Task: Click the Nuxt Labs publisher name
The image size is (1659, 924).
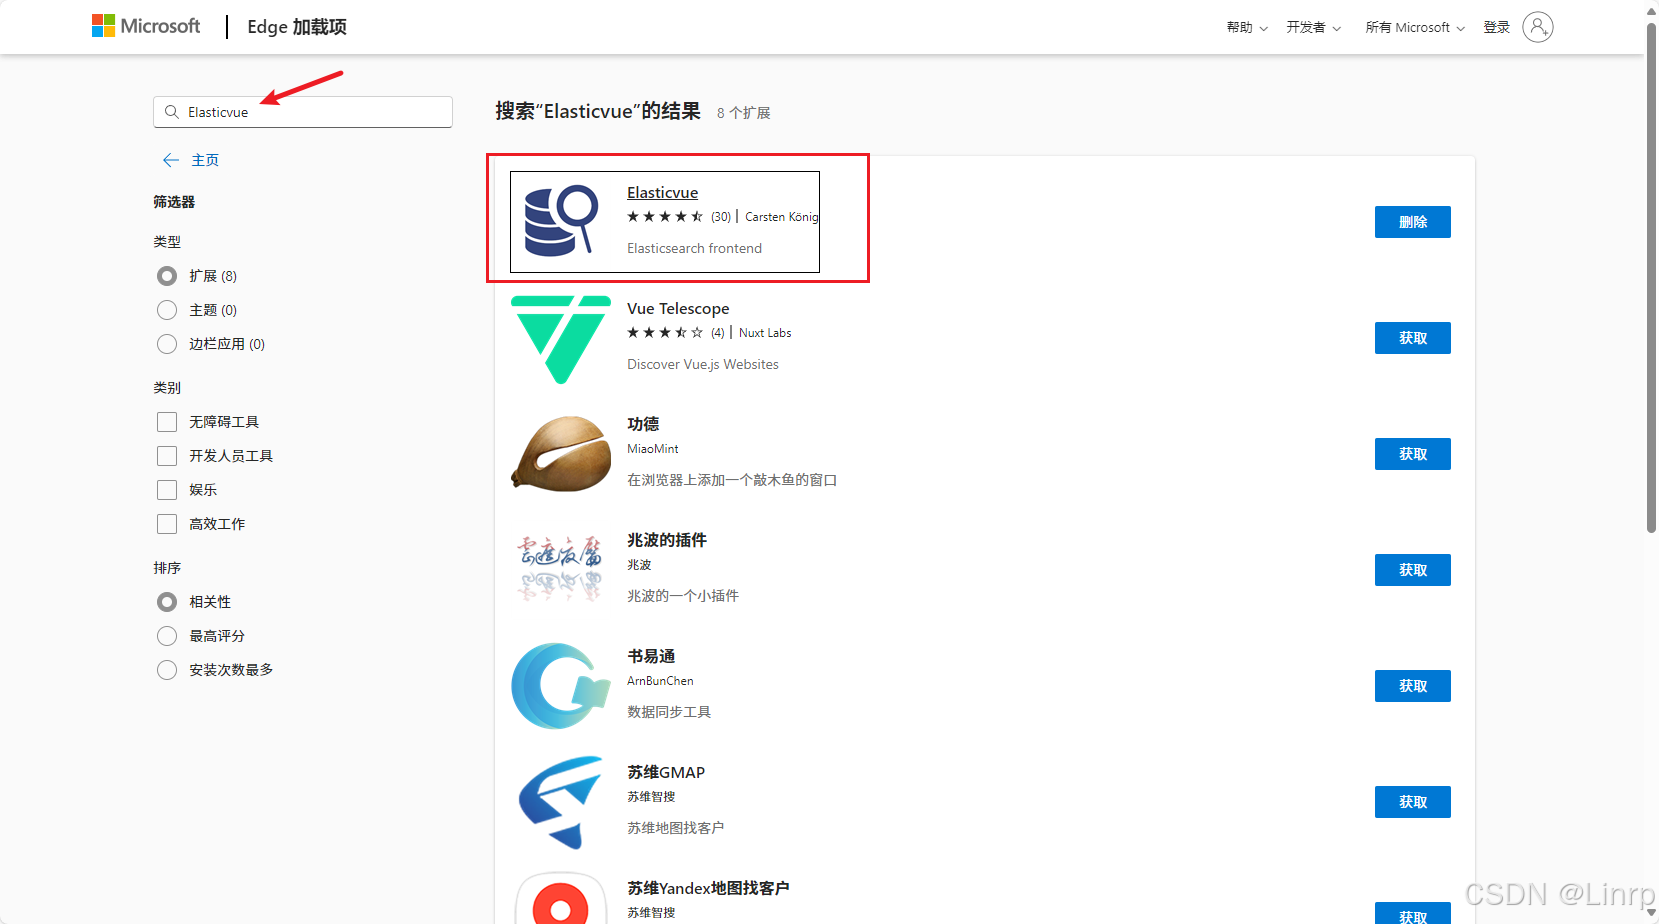Action: pyautogui.click(x=765, y=333)
